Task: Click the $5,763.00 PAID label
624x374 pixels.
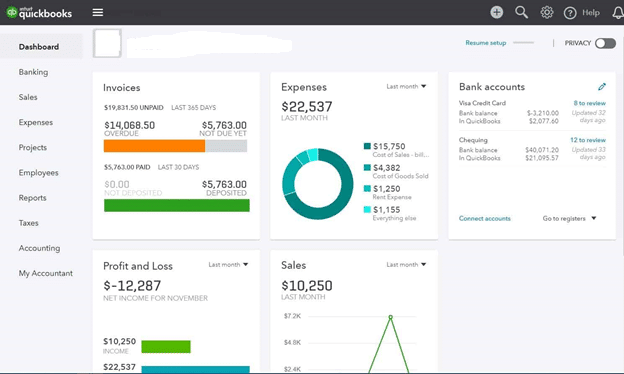Action: tap(127, 167)
